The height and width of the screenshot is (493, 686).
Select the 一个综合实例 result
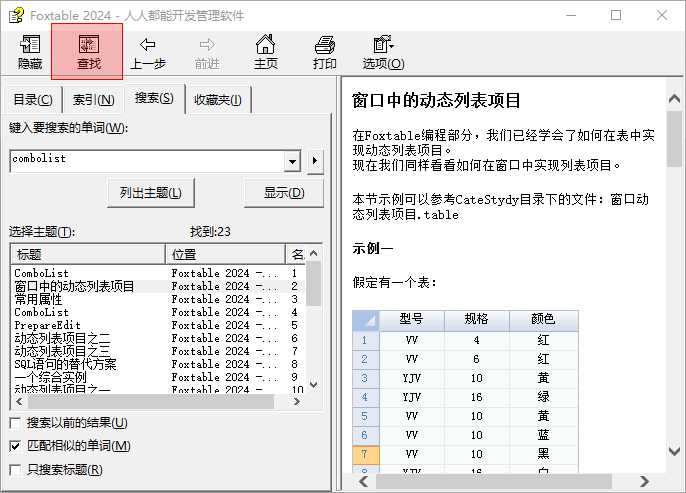point(158,377)
